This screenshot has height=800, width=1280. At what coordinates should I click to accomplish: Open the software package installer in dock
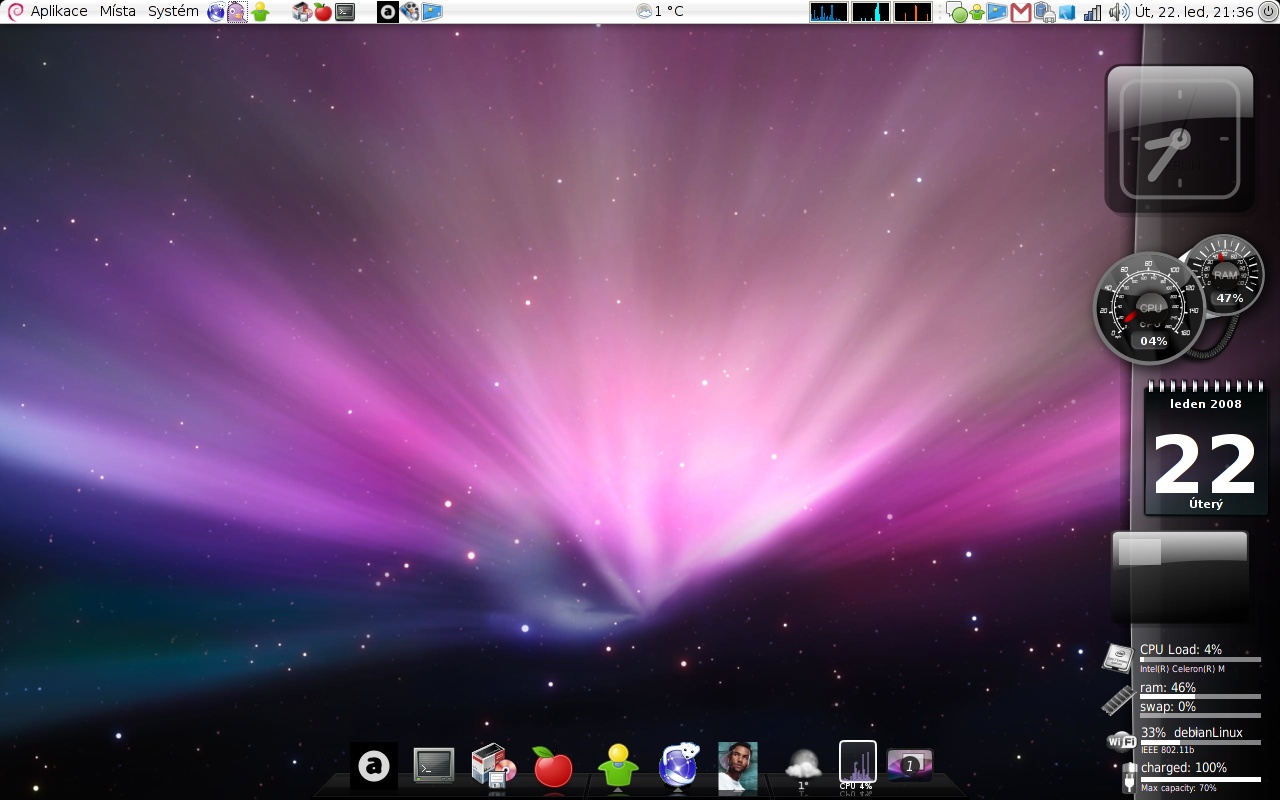493,766
